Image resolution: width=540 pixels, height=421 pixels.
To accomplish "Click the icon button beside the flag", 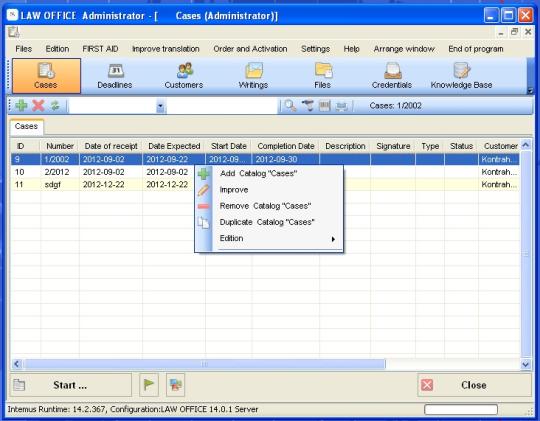I will click(x=175, y=384).
